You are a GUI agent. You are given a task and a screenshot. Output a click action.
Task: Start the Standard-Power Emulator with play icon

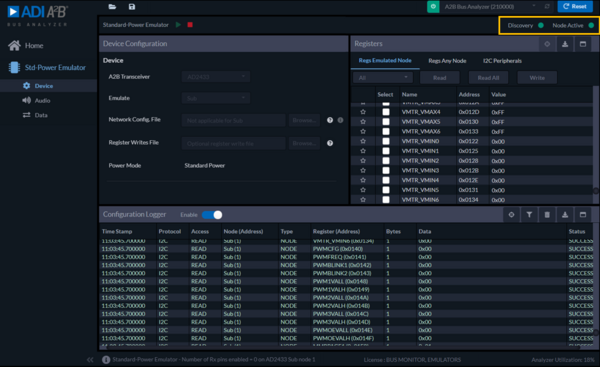click(x=178, y=24)
